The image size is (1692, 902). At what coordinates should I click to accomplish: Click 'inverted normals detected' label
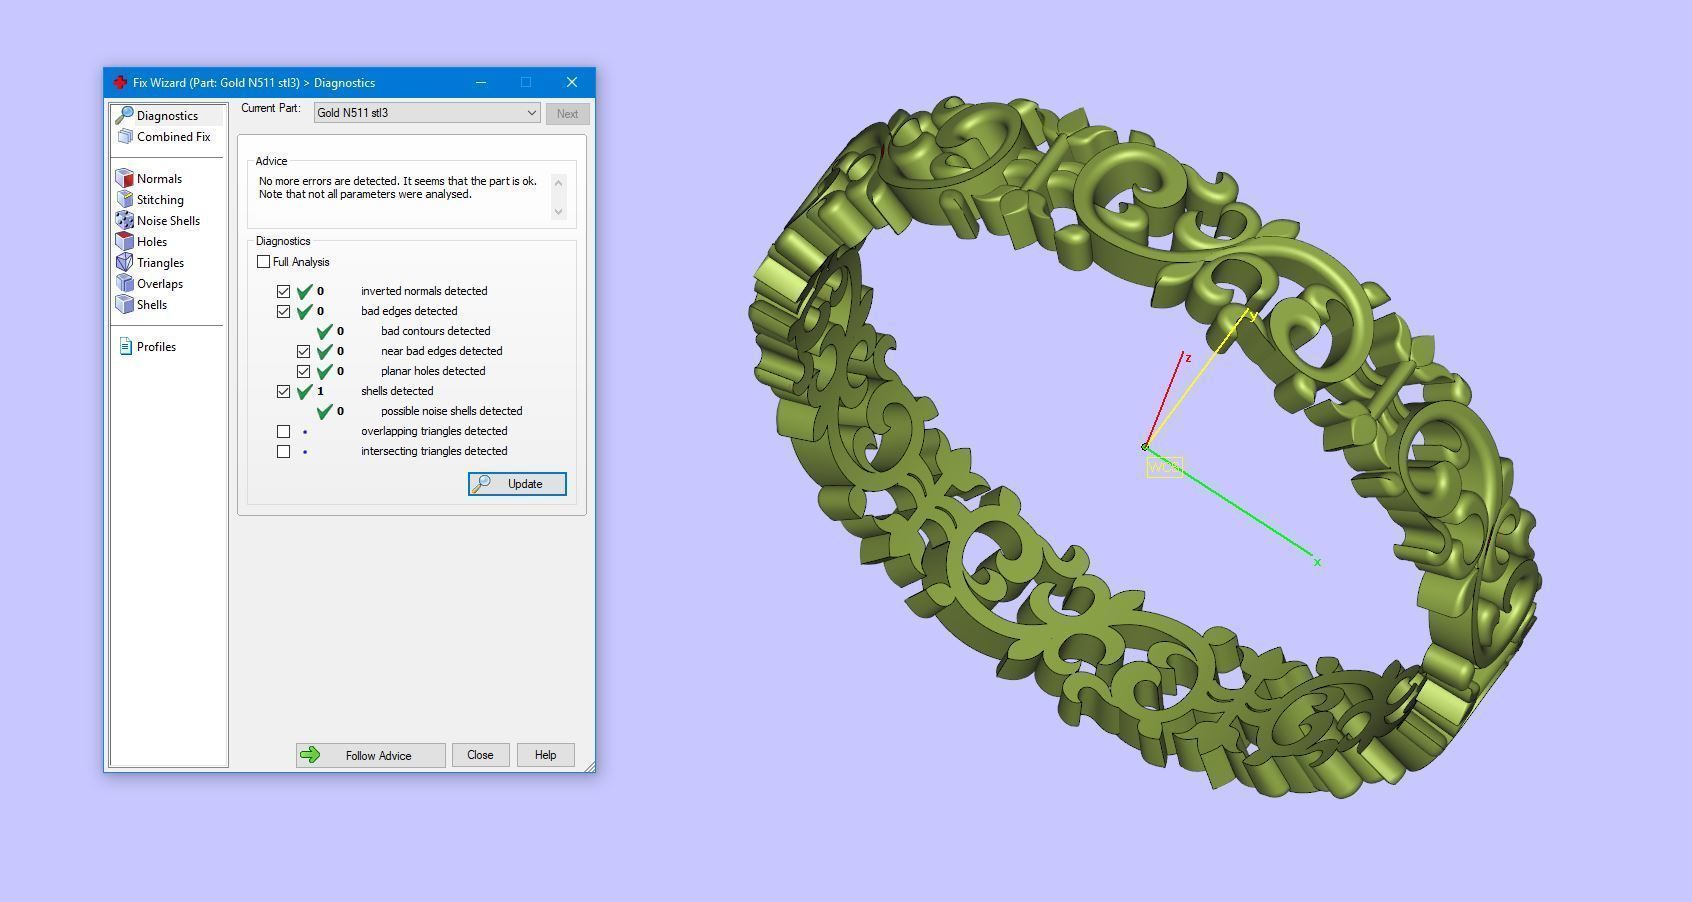tap(424, 291)
